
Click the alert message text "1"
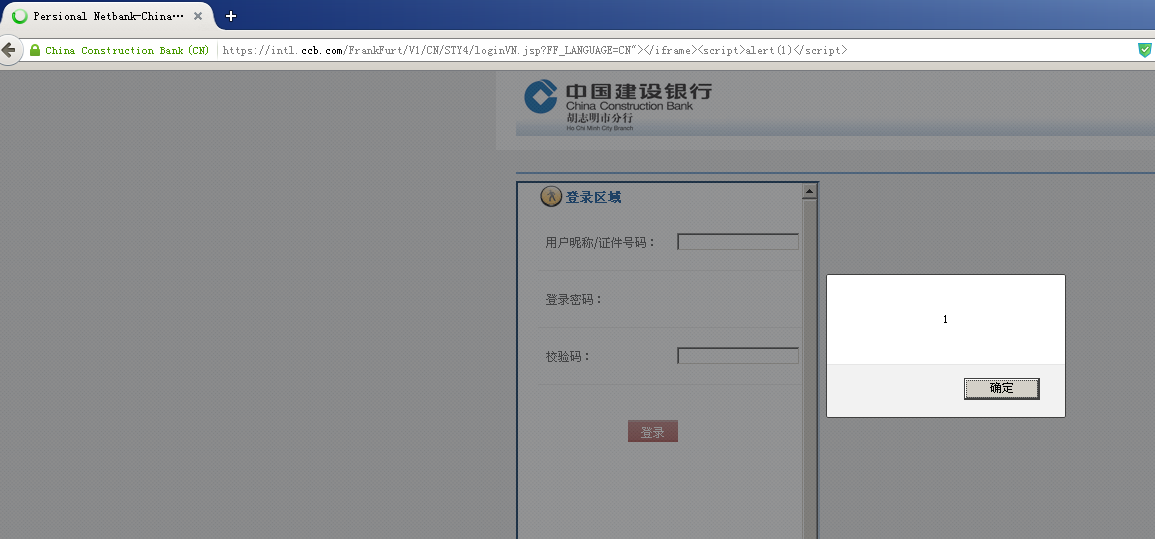(945, 320)
